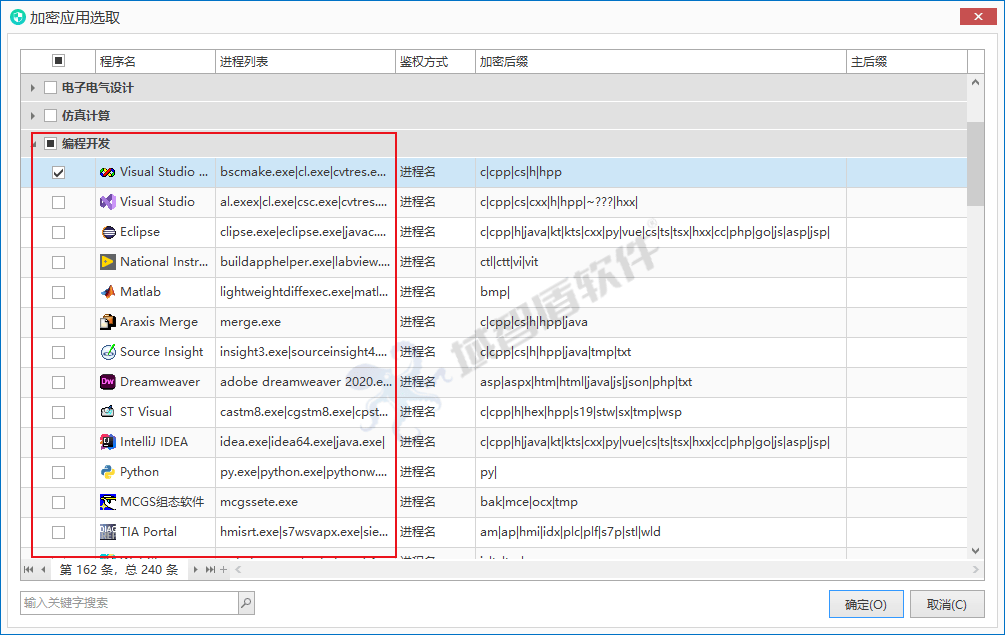Click the National Instruments row icon
The height and width of the screenshot is (635, 1005).
click(x=108, y=262)
